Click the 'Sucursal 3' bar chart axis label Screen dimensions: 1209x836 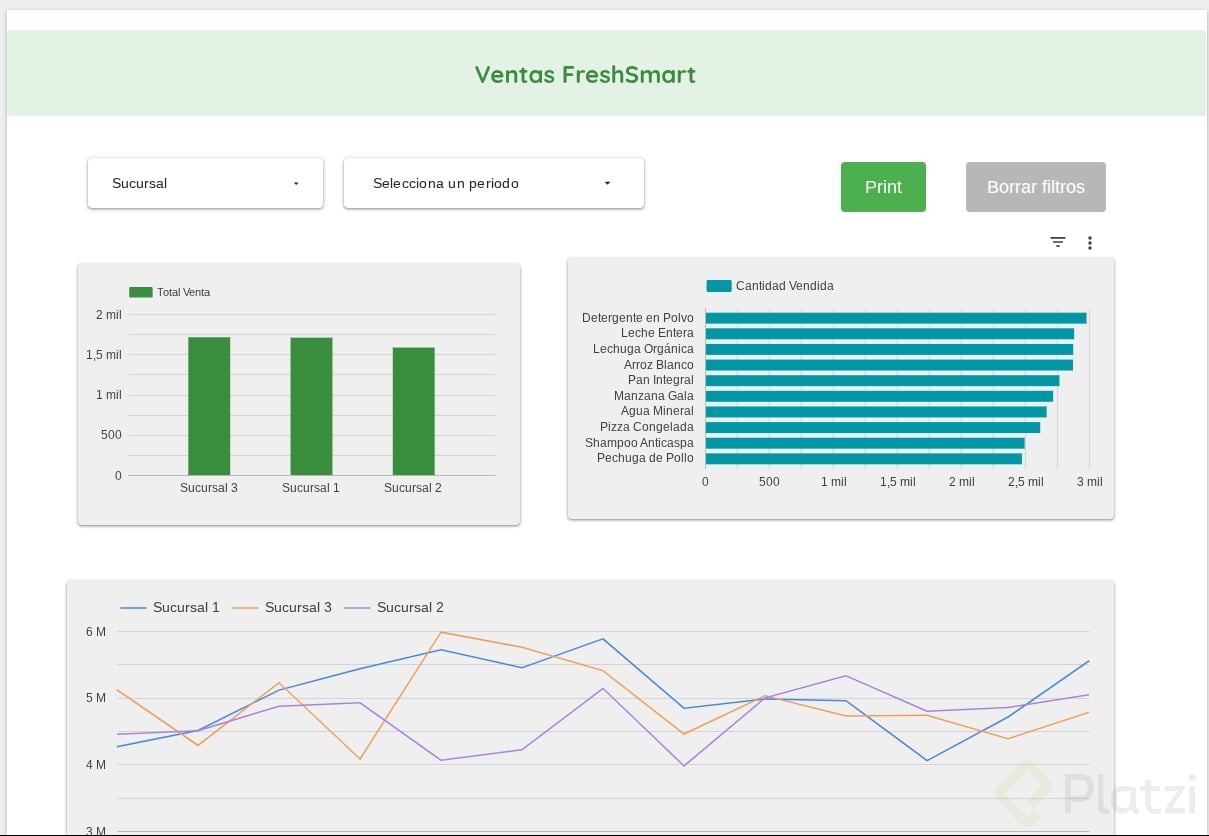(209, 488)
